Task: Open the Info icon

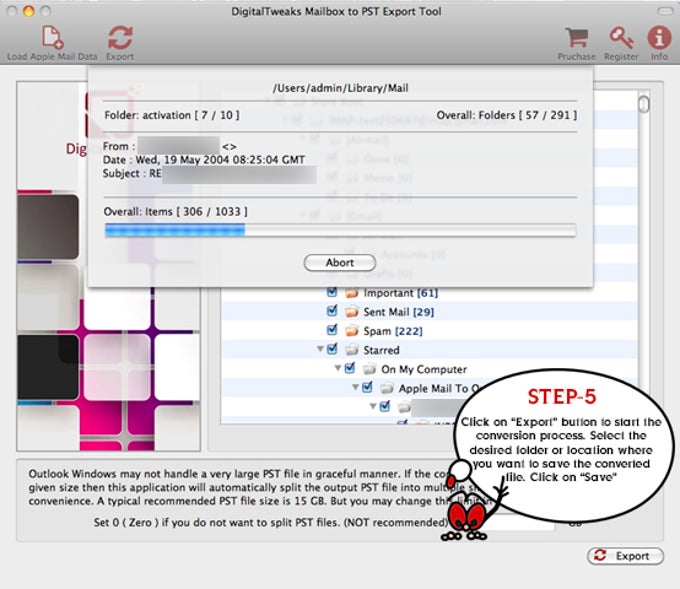Action: pyautogui.click(x=659, y=37)
